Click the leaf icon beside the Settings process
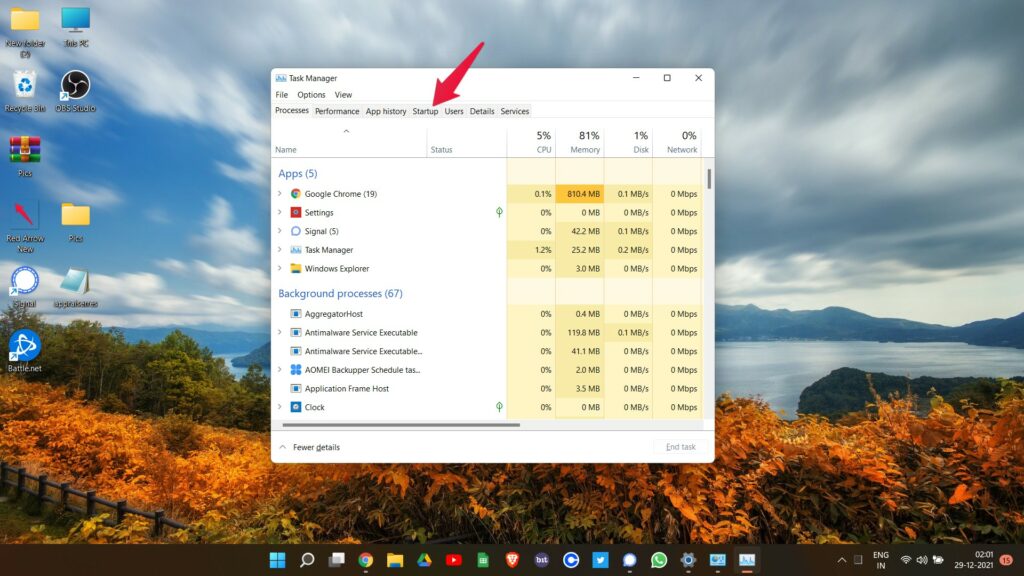Viewport: 1024px width, 576px height. pos(498,212)
